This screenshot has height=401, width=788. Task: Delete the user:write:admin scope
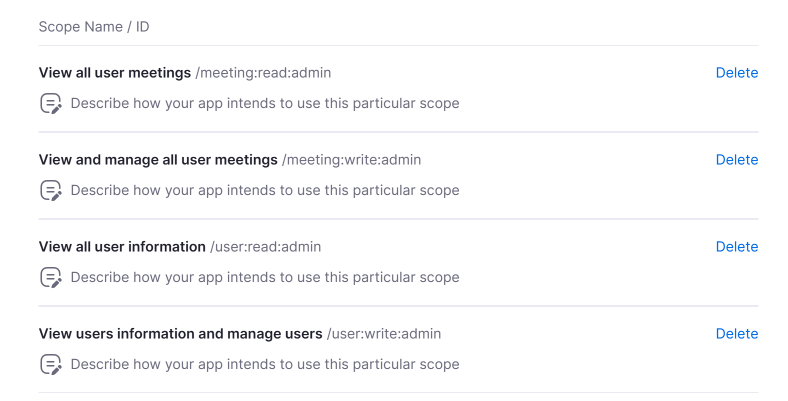tap(736, 334)
